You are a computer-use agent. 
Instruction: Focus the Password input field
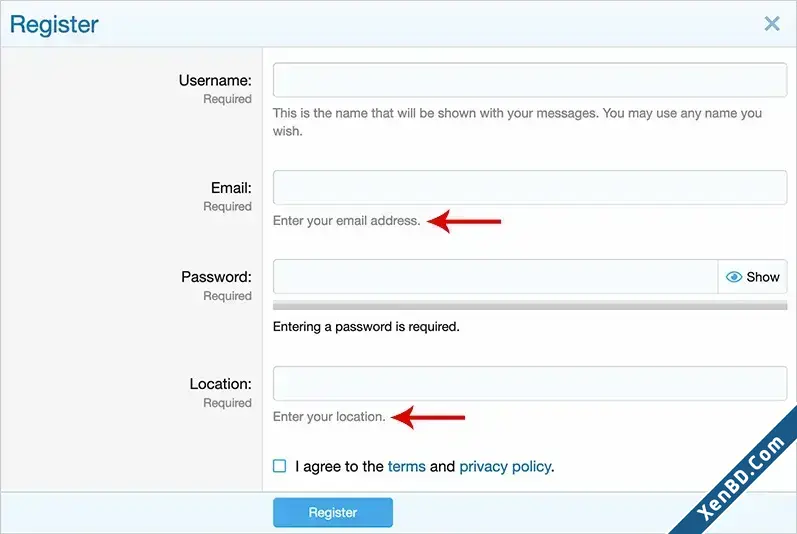tap(495, 276)
